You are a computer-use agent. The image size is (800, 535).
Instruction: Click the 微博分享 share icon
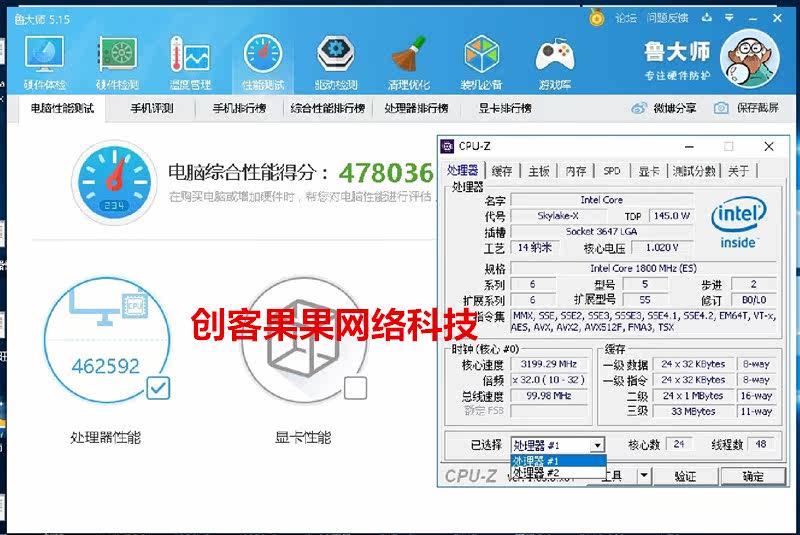(639, 108)
